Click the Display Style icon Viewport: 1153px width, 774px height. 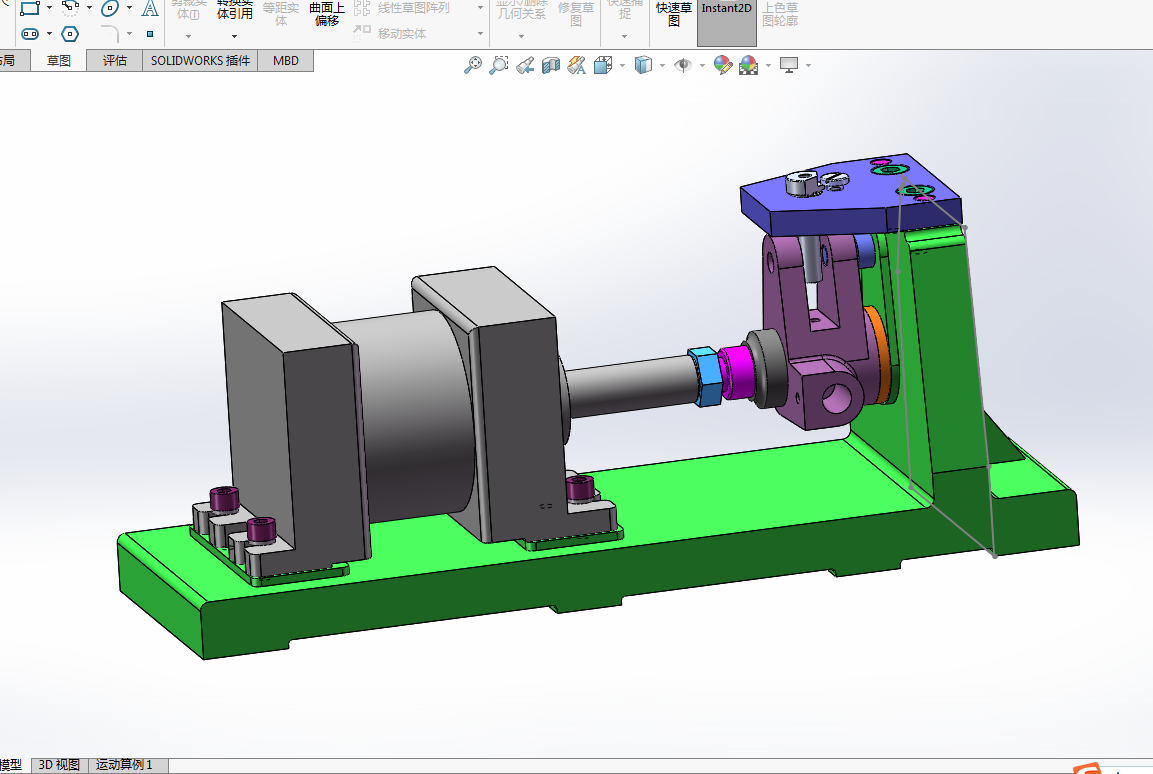tap(644, 66)
